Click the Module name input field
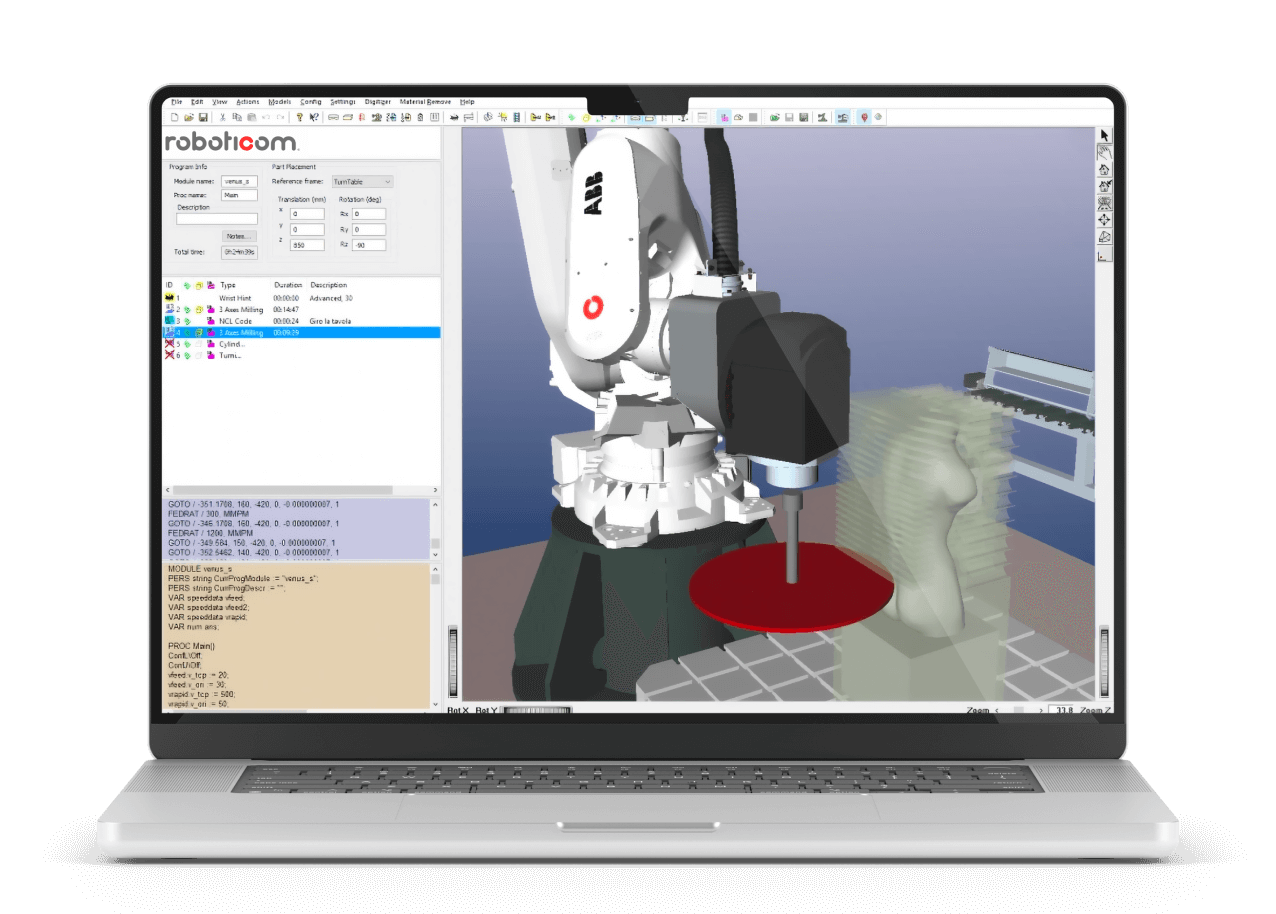The width and height of the screenshot is (1276, 914). tap(239, 182)
